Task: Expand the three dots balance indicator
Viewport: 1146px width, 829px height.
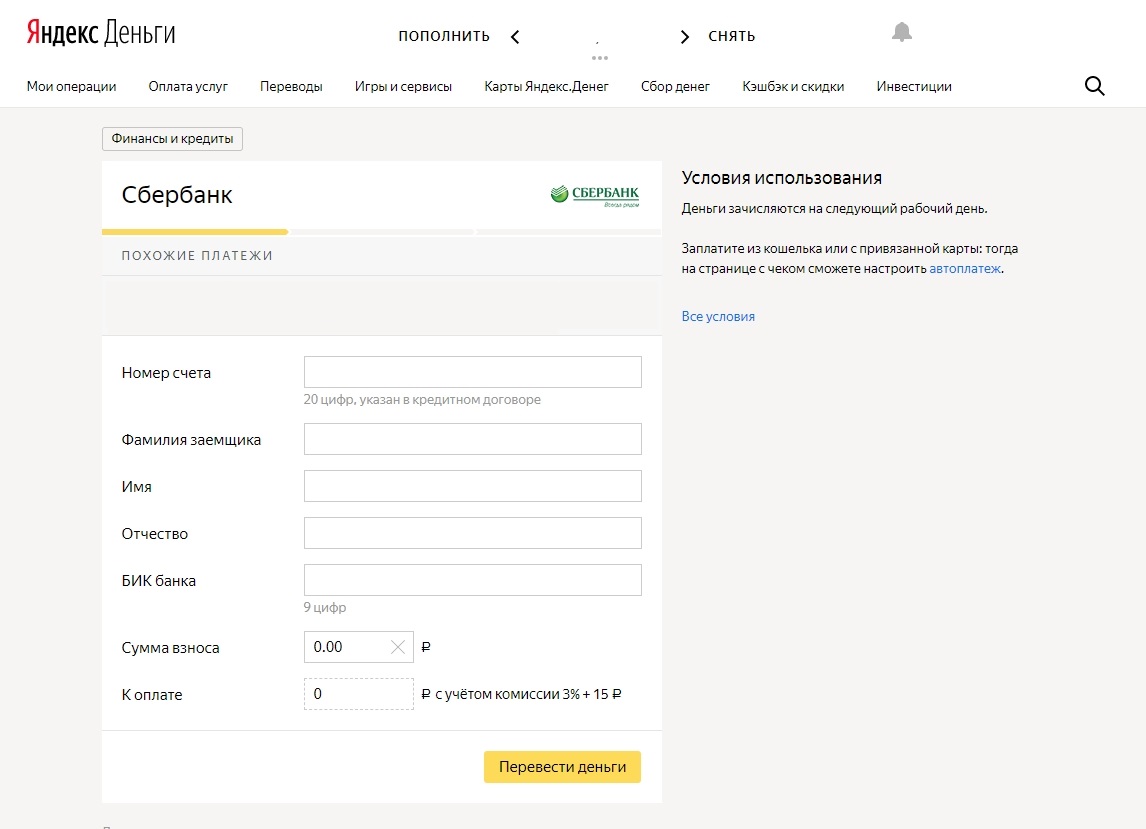Action: coord(600,57)
